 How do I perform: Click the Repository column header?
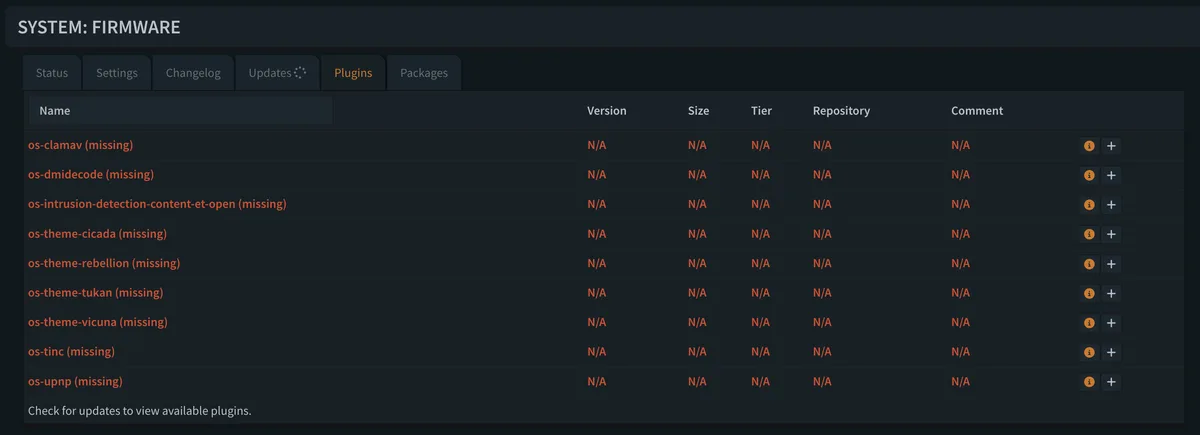point(842,111)
